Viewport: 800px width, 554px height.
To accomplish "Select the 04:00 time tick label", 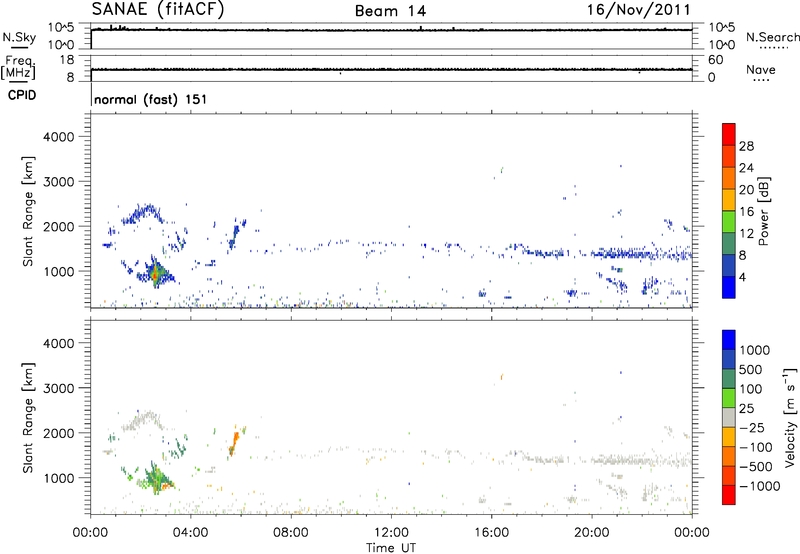I will 190,533.
